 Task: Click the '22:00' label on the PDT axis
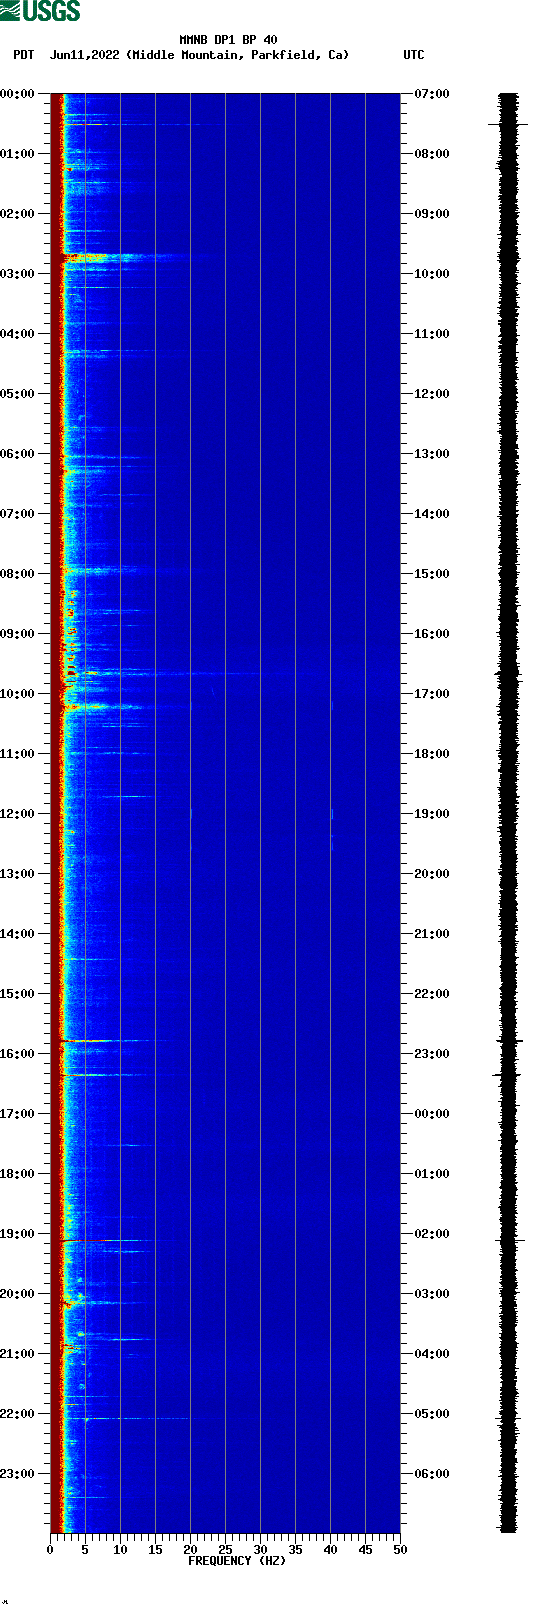tap(18, 1414)
